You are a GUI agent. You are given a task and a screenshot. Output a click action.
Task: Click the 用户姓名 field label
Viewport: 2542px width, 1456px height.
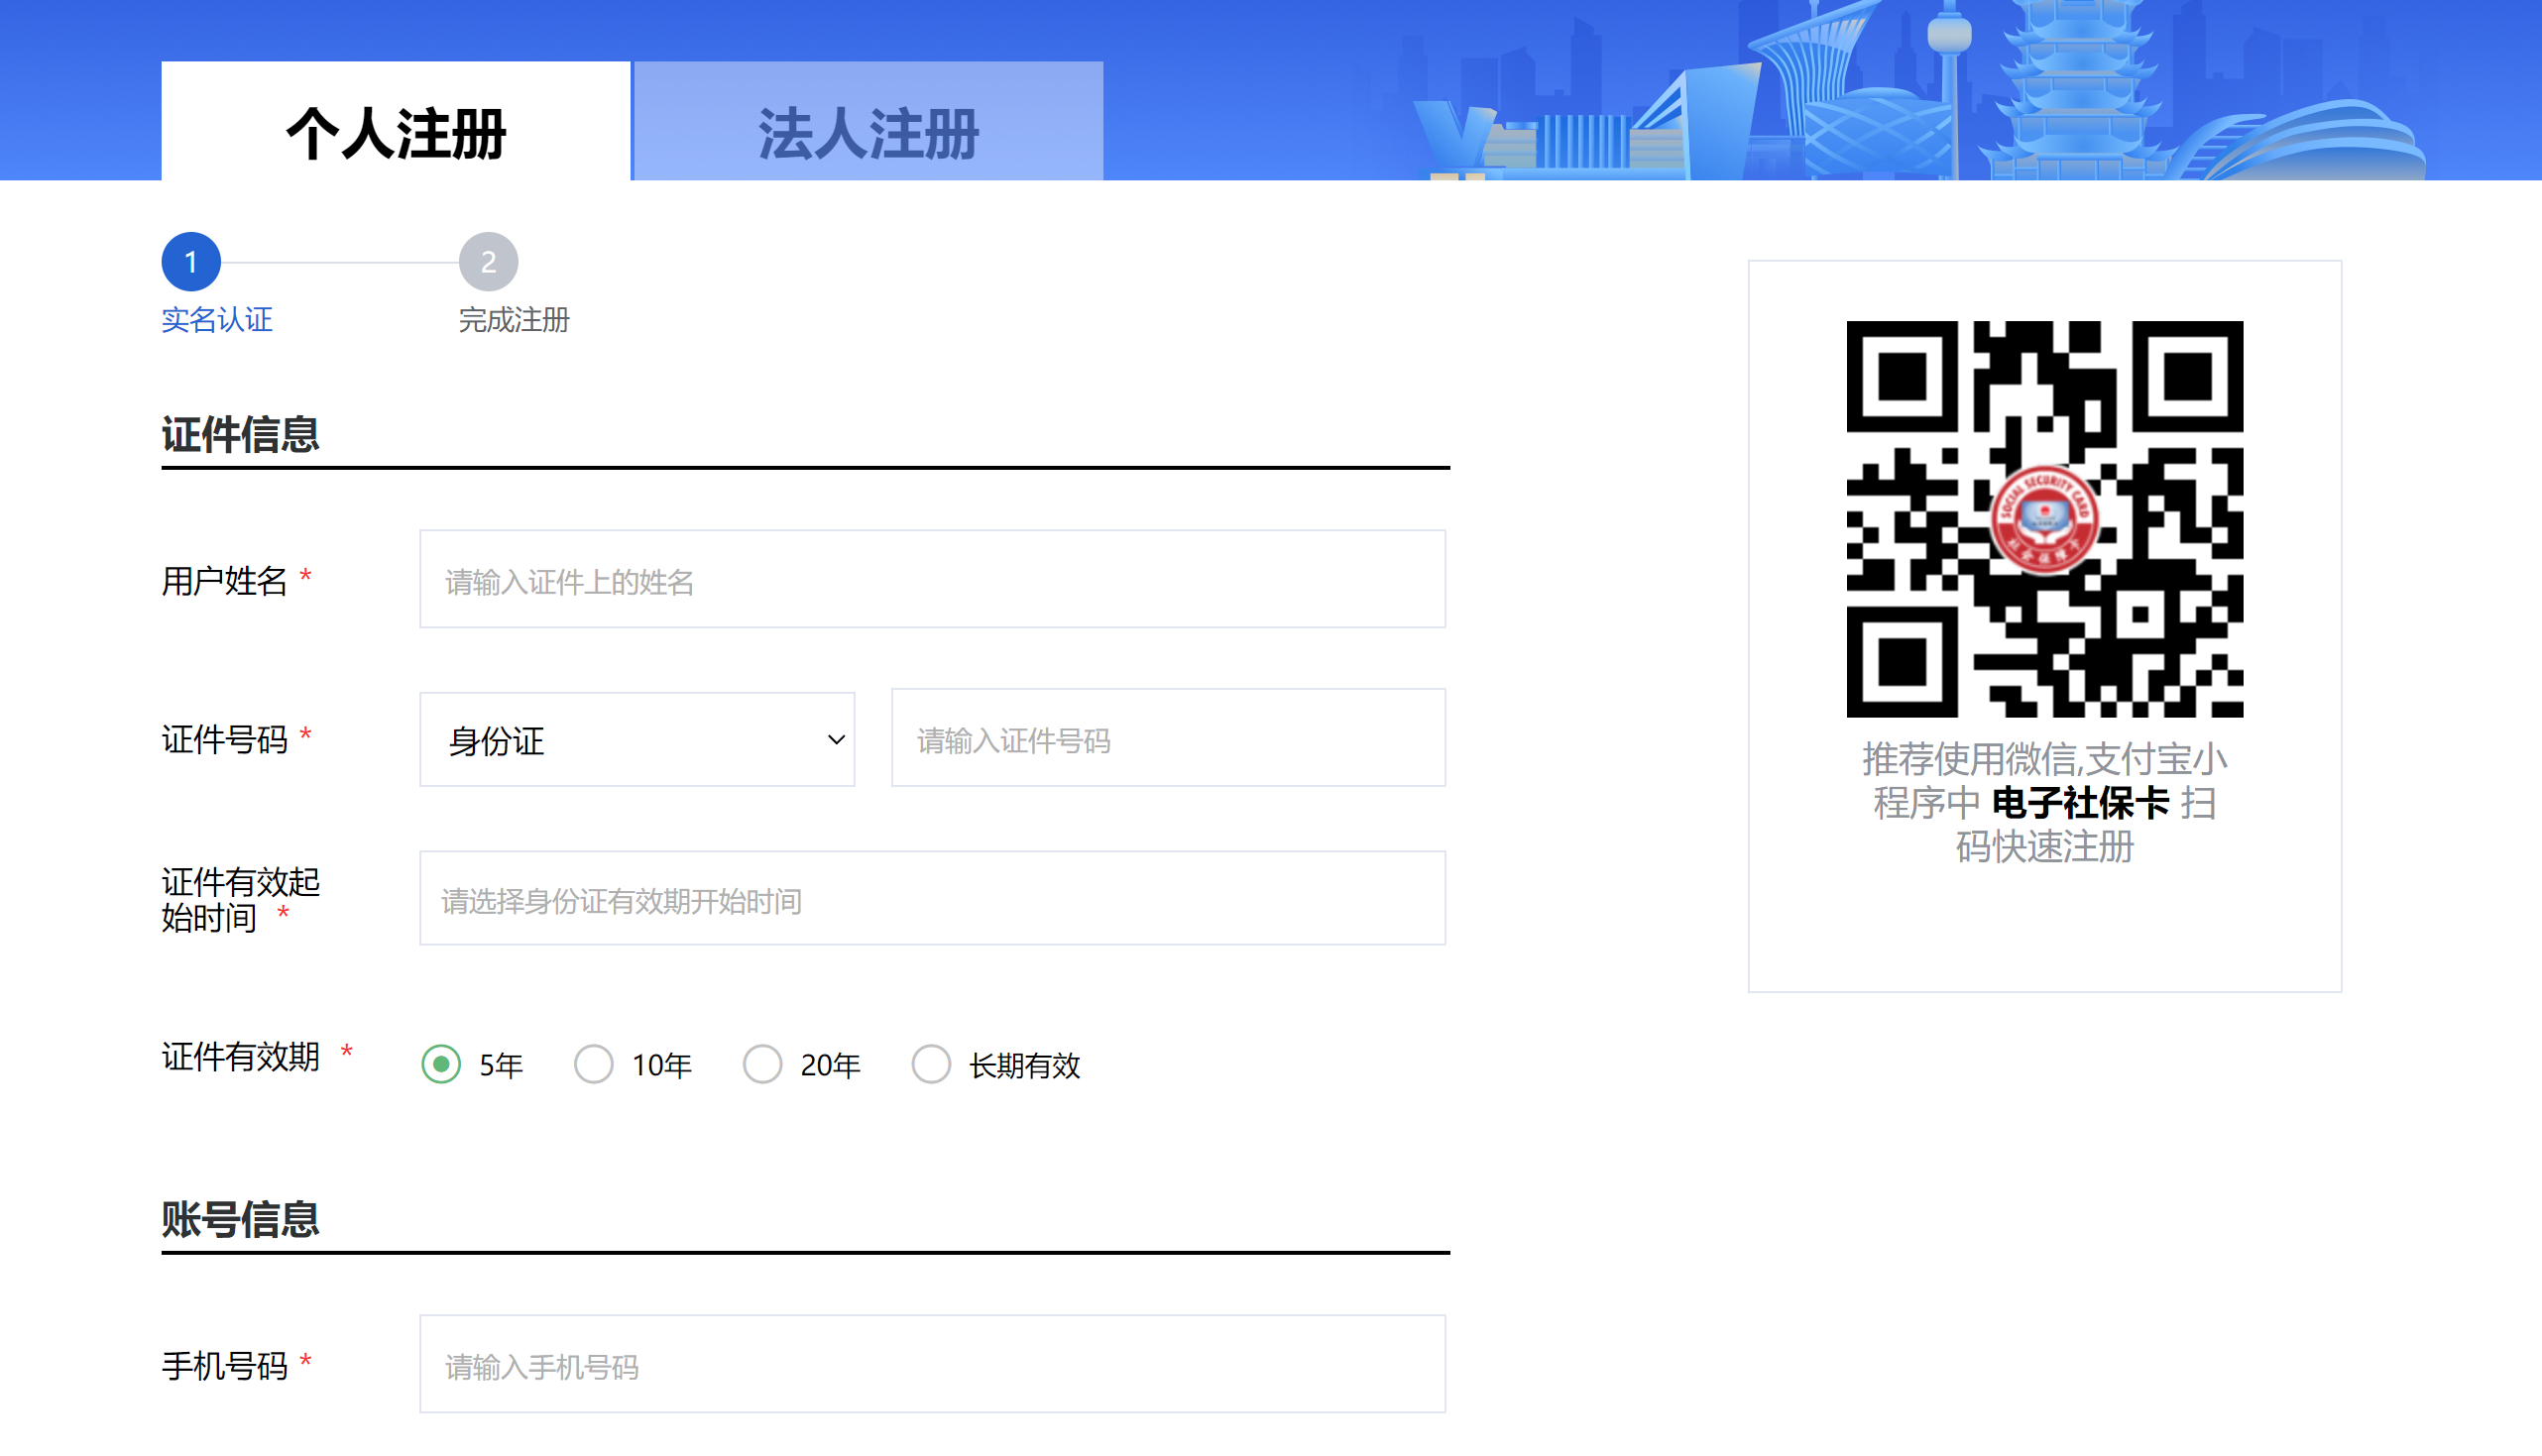pyautogui.click(x=225, y=581)
